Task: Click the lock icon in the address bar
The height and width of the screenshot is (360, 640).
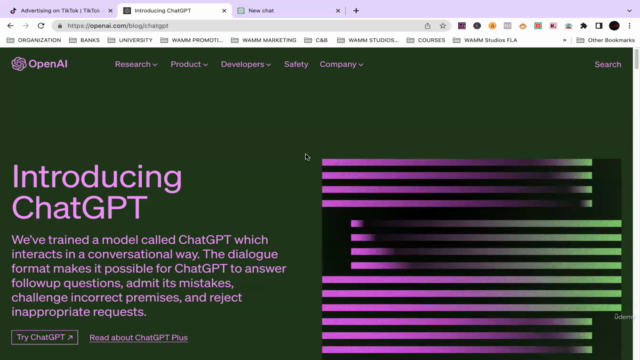Action: [x=60, y=26]
